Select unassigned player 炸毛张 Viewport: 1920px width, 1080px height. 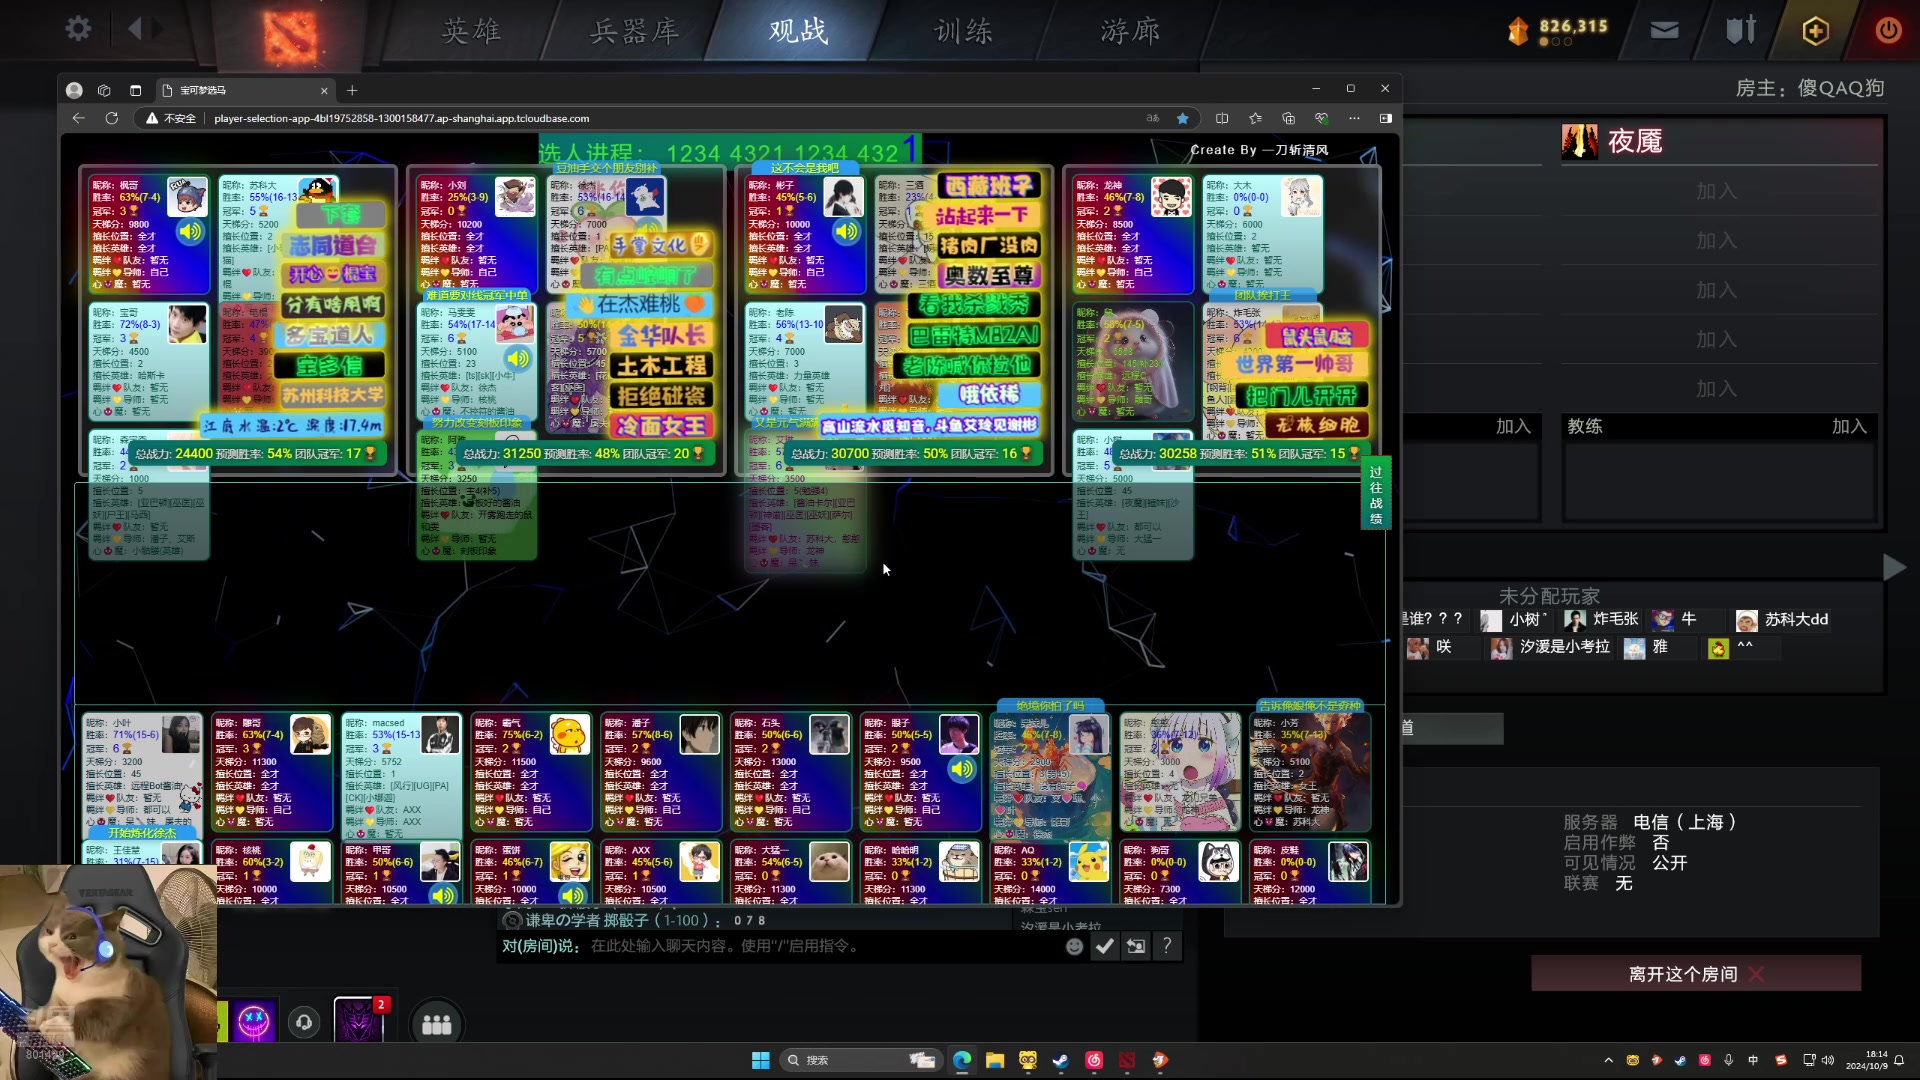point(1602,620)
